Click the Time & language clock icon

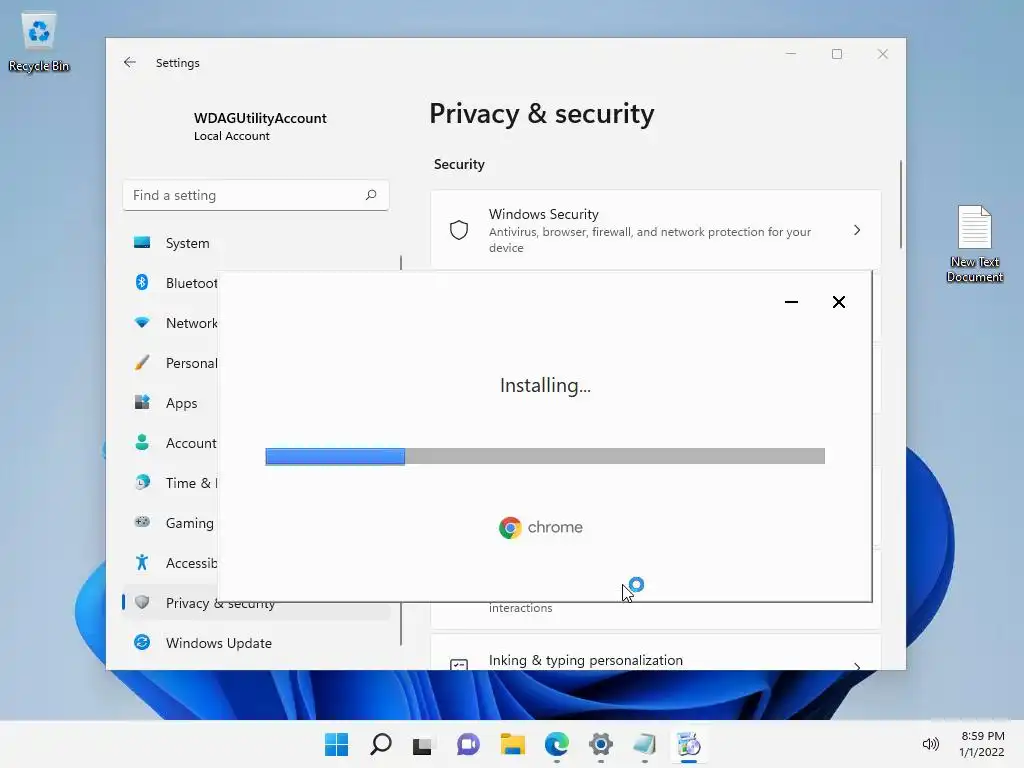[x=142, y=482]
